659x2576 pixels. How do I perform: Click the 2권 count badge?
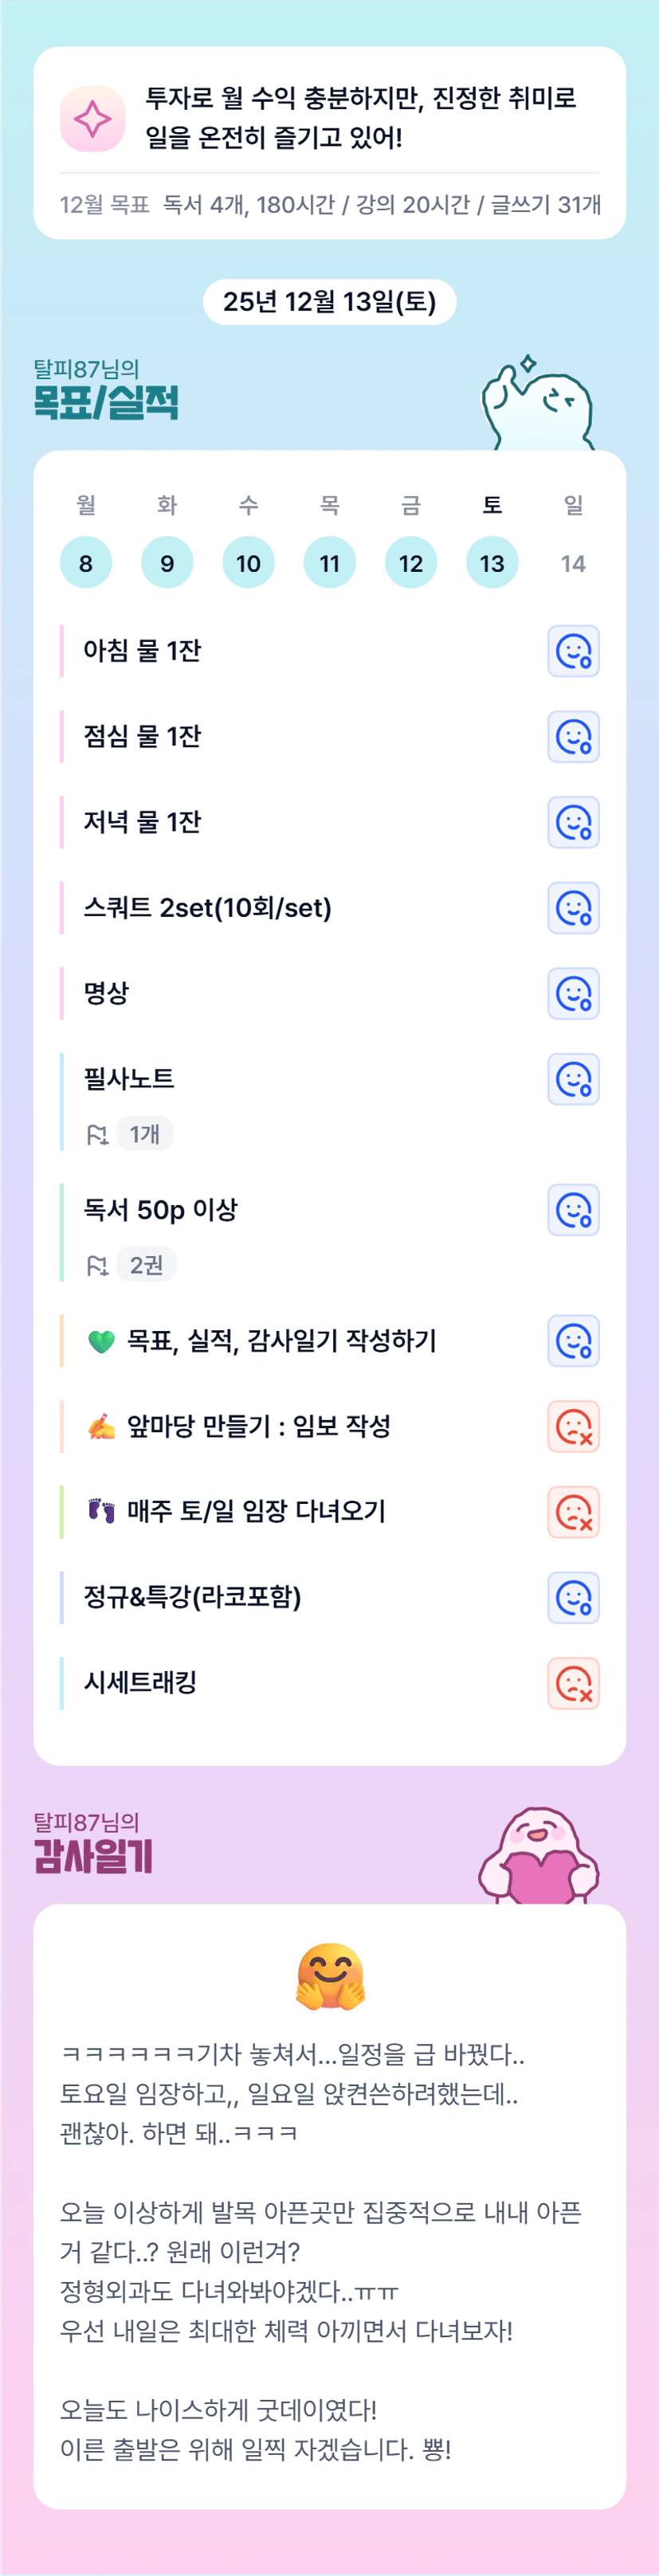(x=146, y=1265)
